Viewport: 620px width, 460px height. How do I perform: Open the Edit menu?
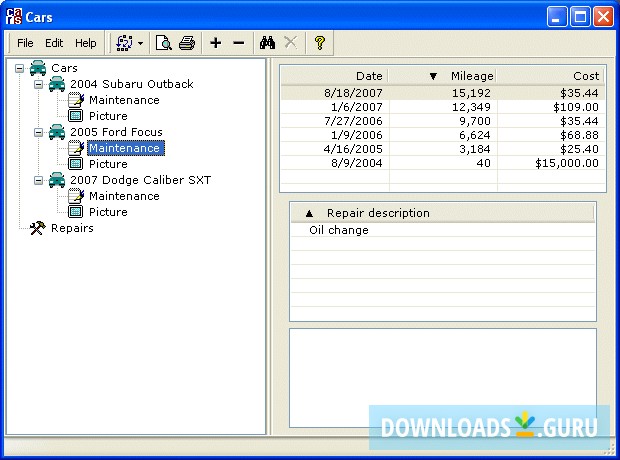tap(54, 43)
